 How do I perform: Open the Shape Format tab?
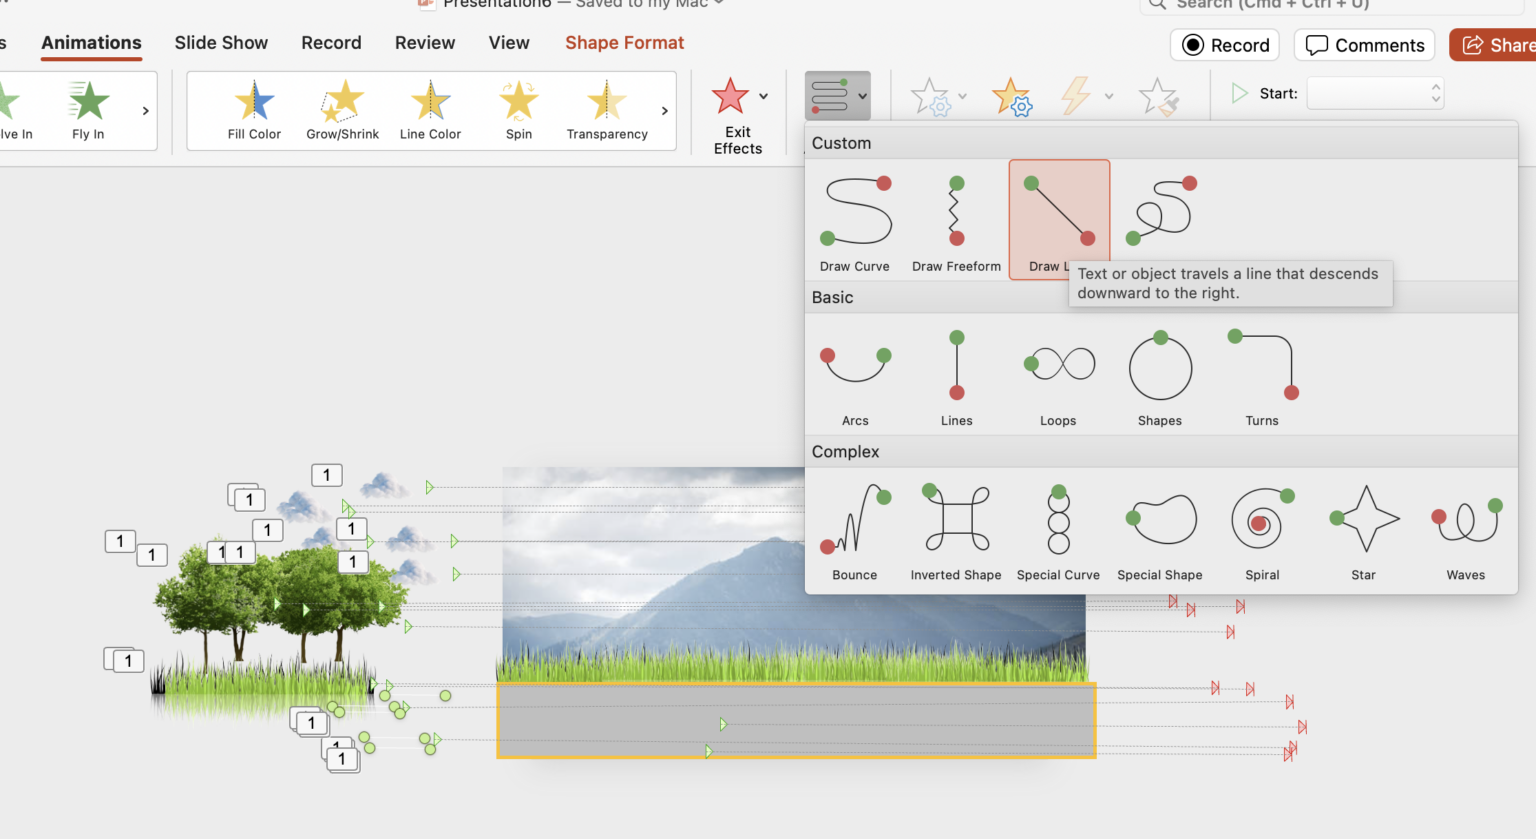(x=625, y=43)
